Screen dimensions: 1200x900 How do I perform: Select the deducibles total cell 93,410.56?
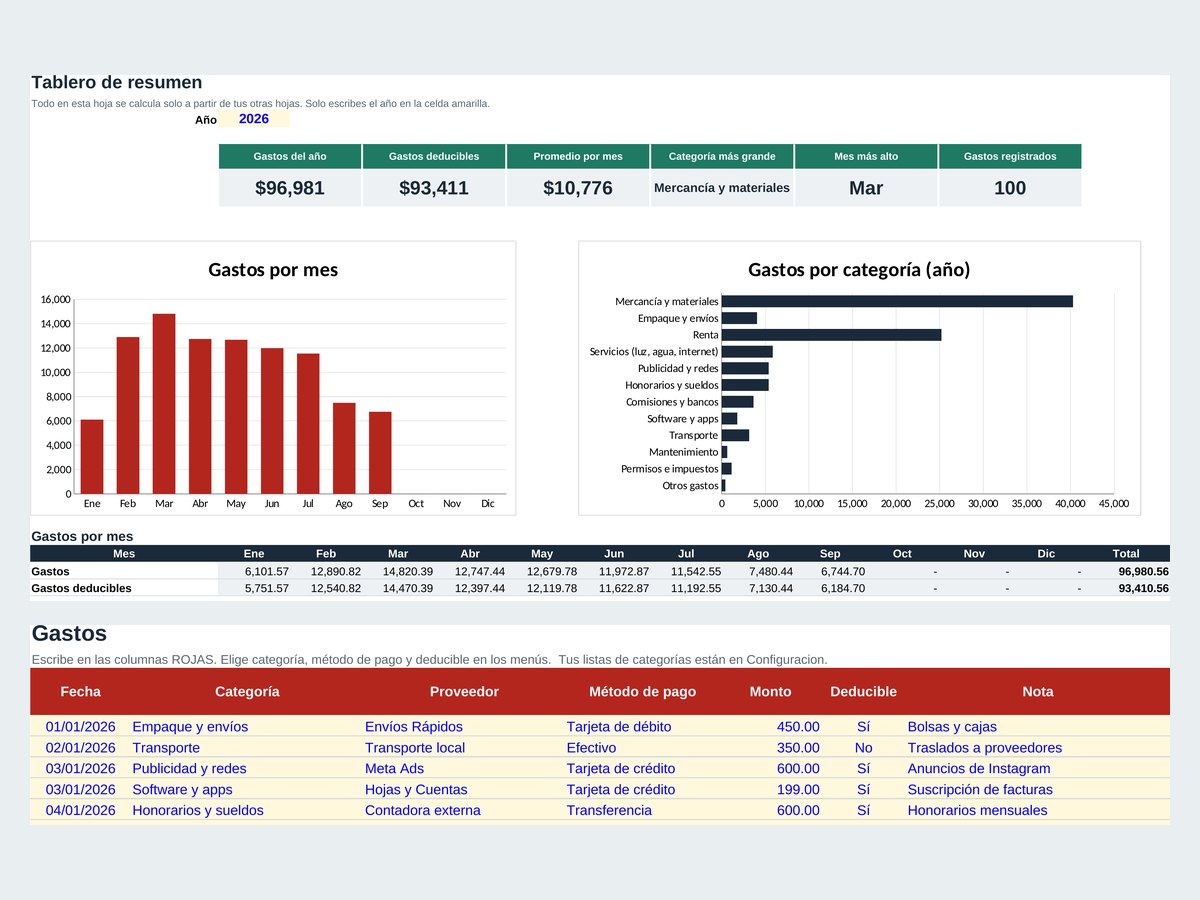click(x=1126, y=589)
